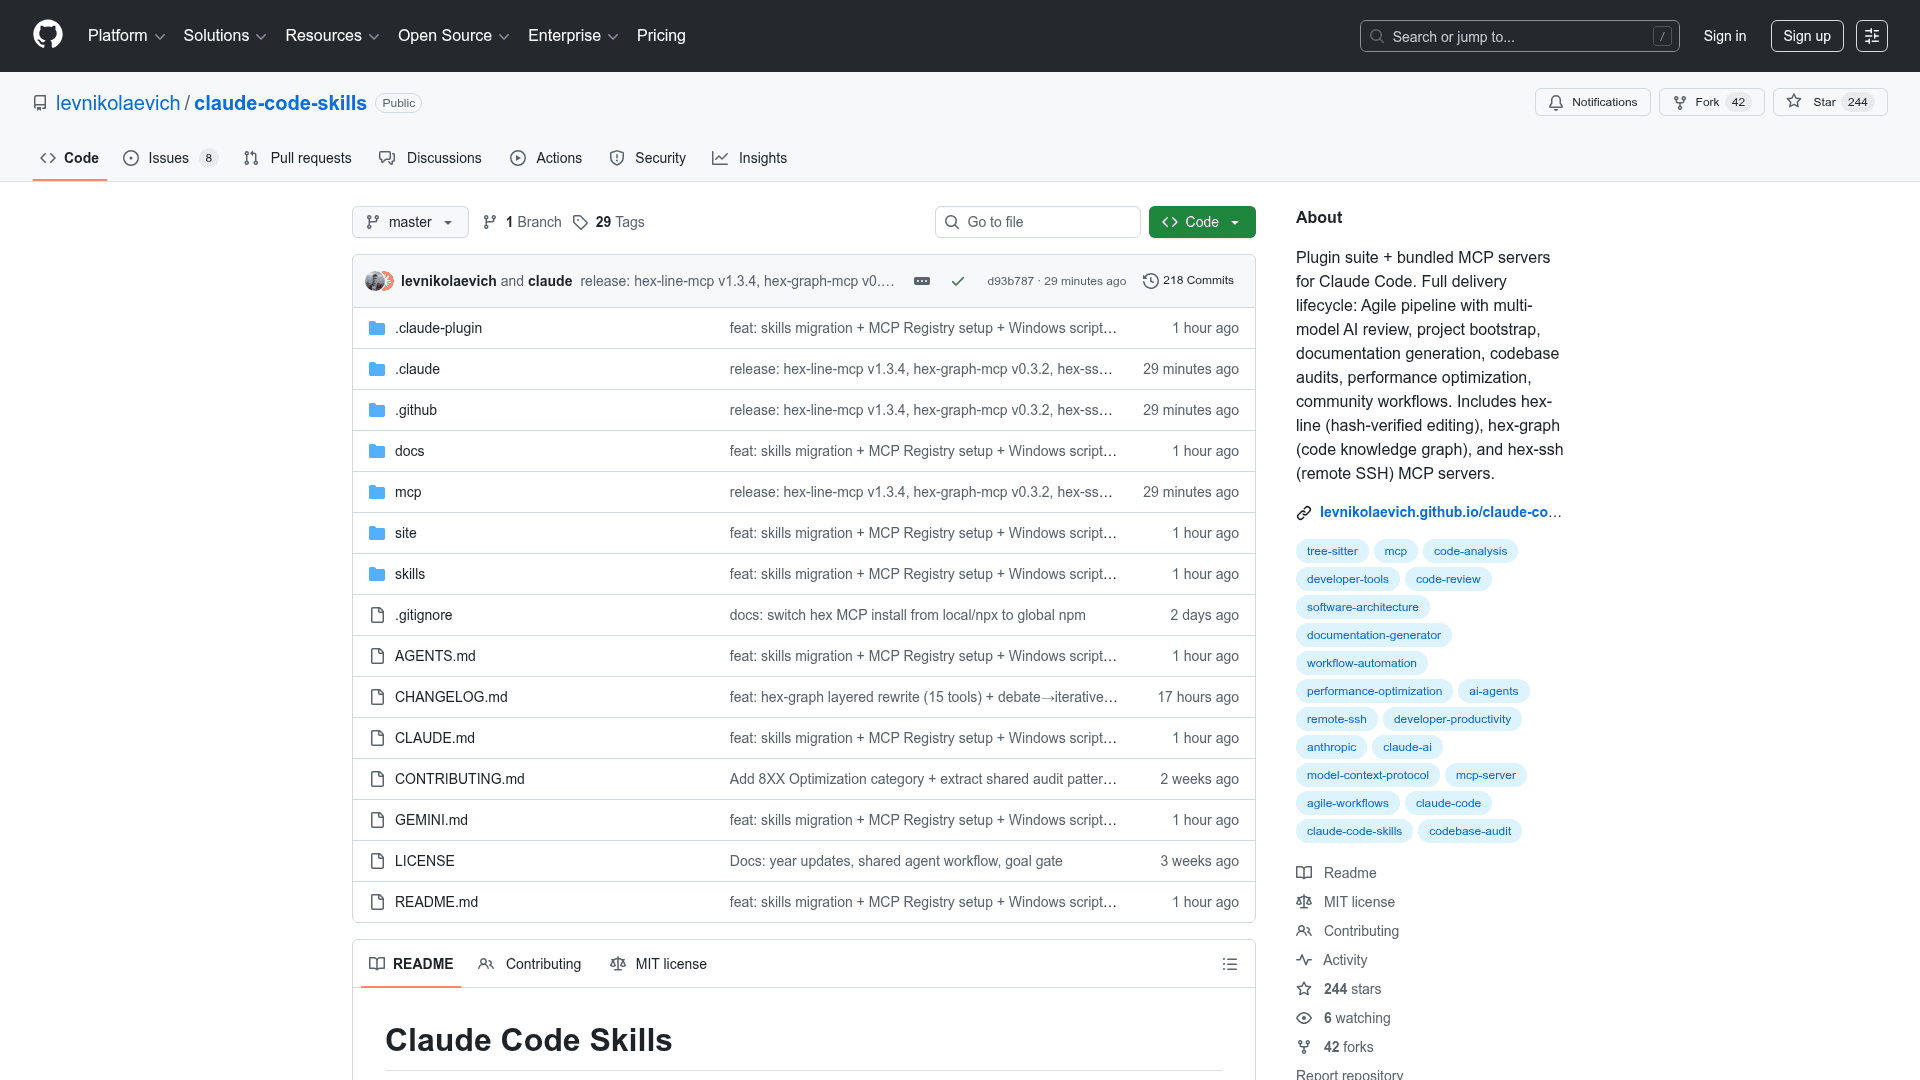1920x1080 pixels.
Task: Expand the Platform navigation menu
Action: [126, 36]
